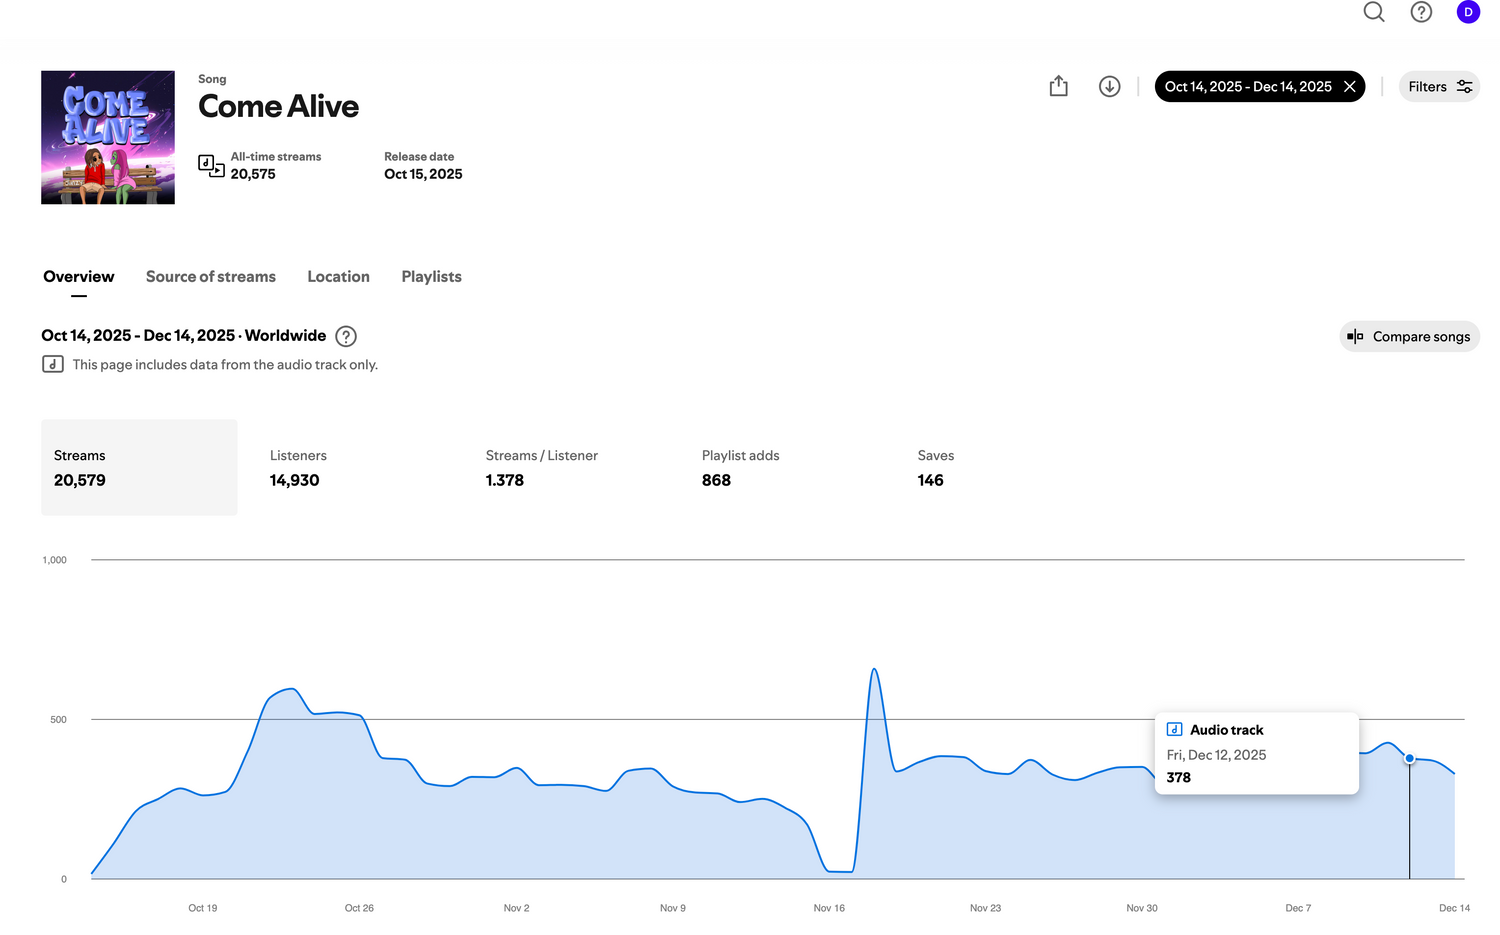Show the Playlist adds metric
1500x935 pixels.
coord(740,468)
